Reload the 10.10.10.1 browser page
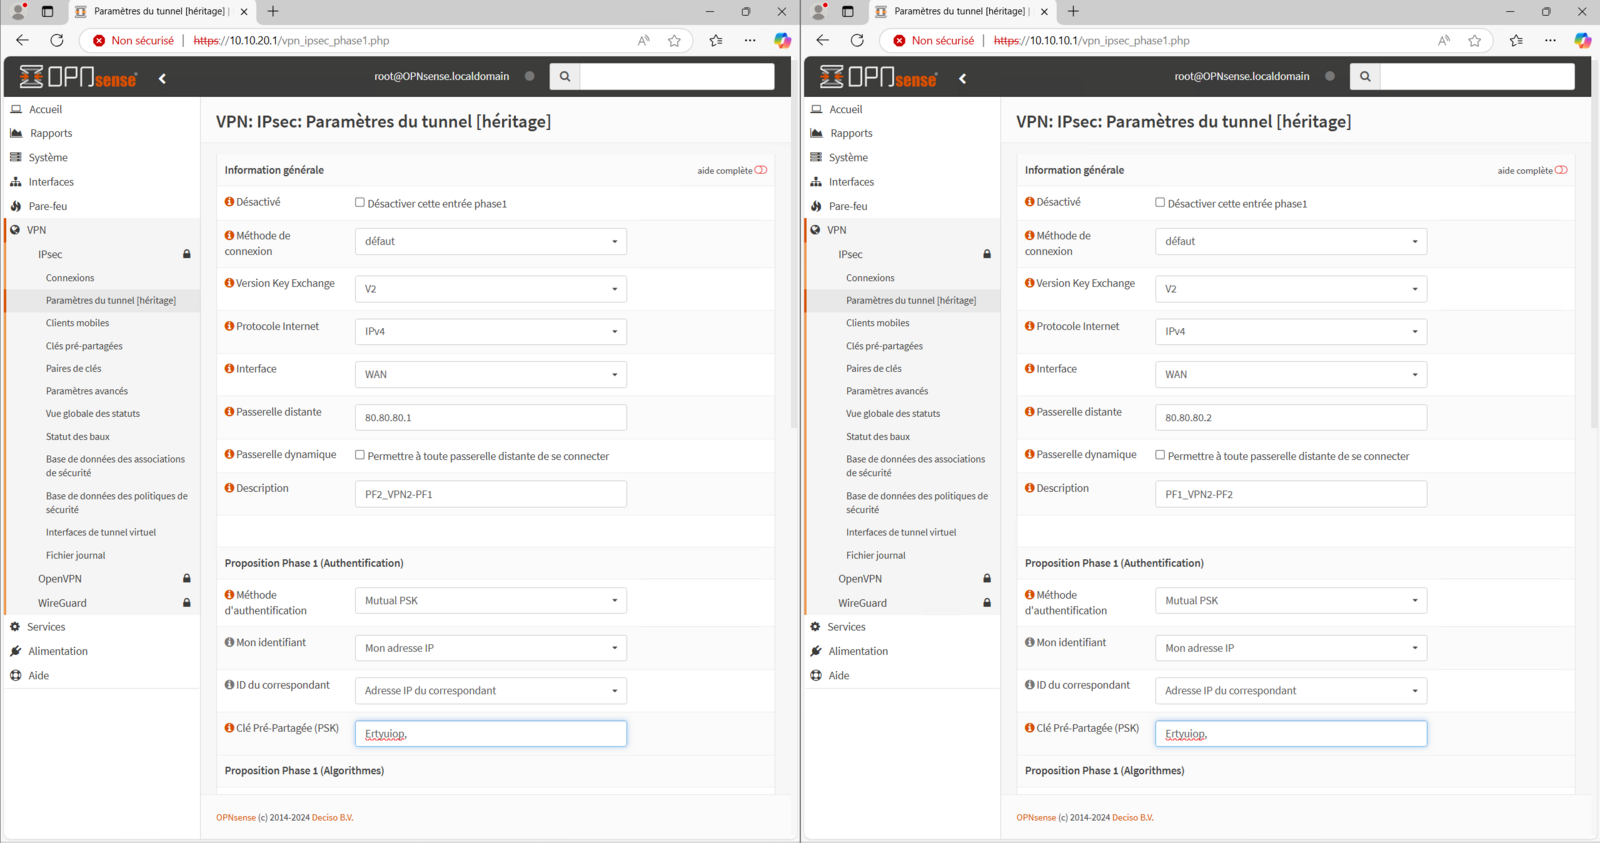 [857, 41]
